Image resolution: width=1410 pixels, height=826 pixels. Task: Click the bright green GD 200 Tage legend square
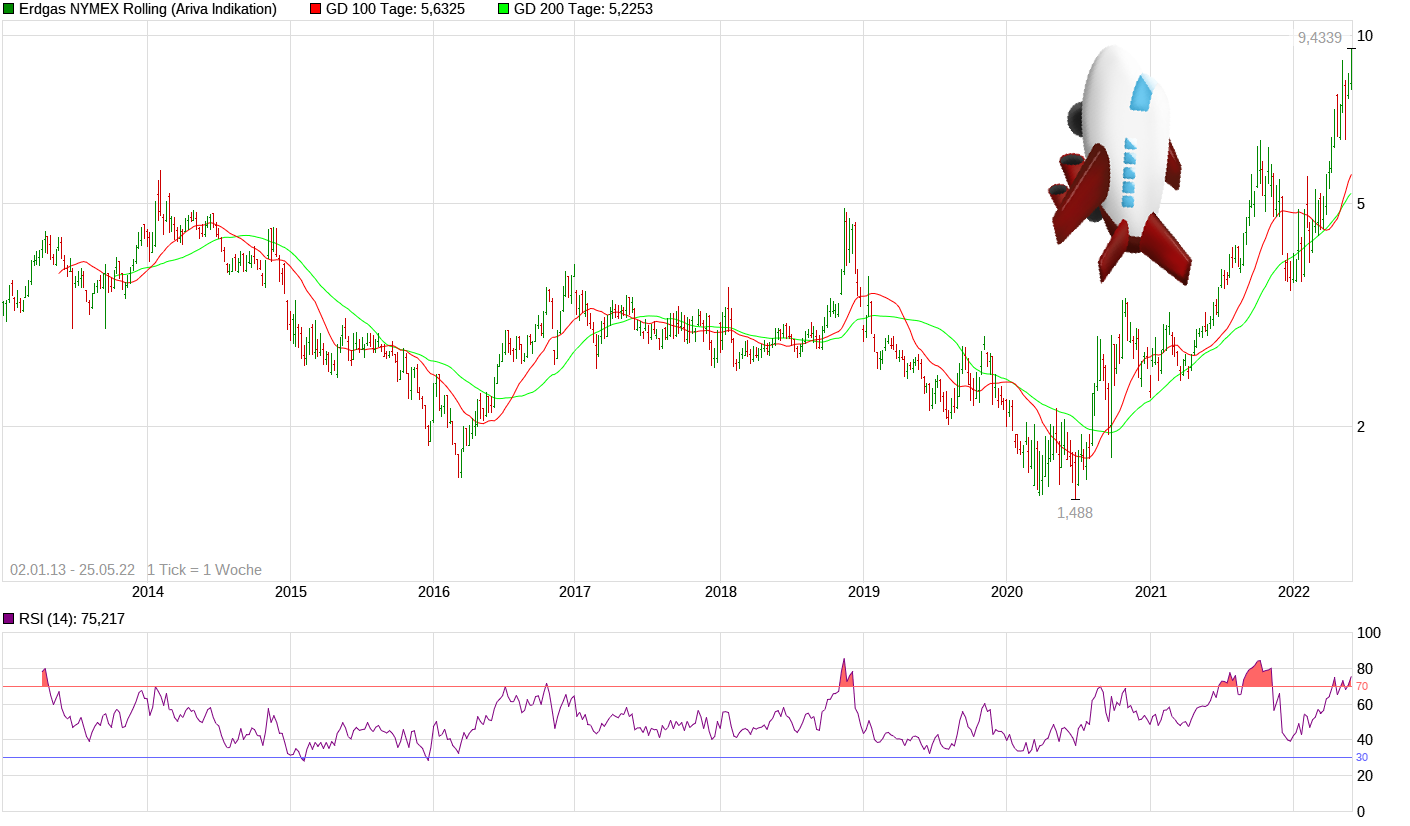503,9
